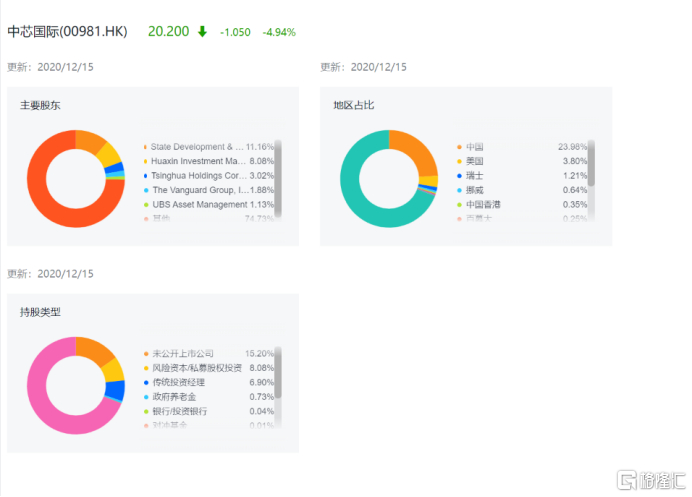This screenshot has height=497, width=692.
Task: Click the 中国香港 0.35% legend entry
Action: click(x=522, y=205)
